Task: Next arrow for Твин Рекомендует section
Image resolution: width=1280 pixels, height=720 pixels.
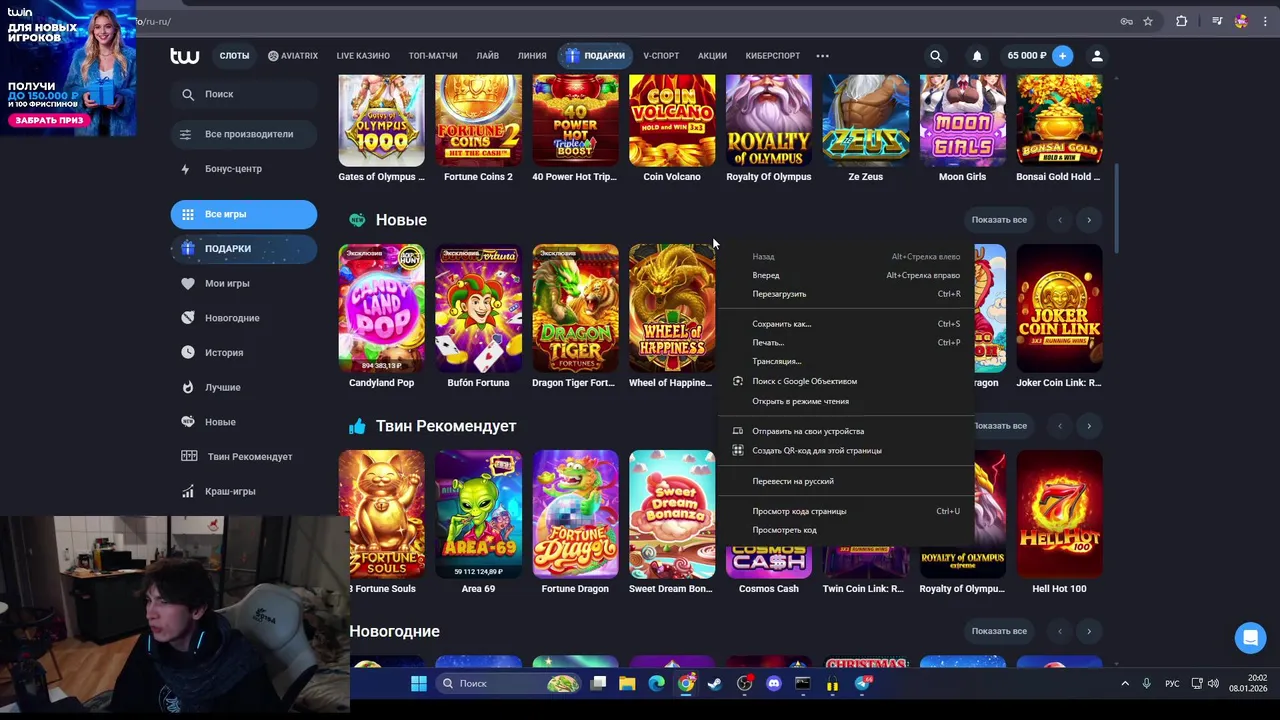Action: 1089,426
